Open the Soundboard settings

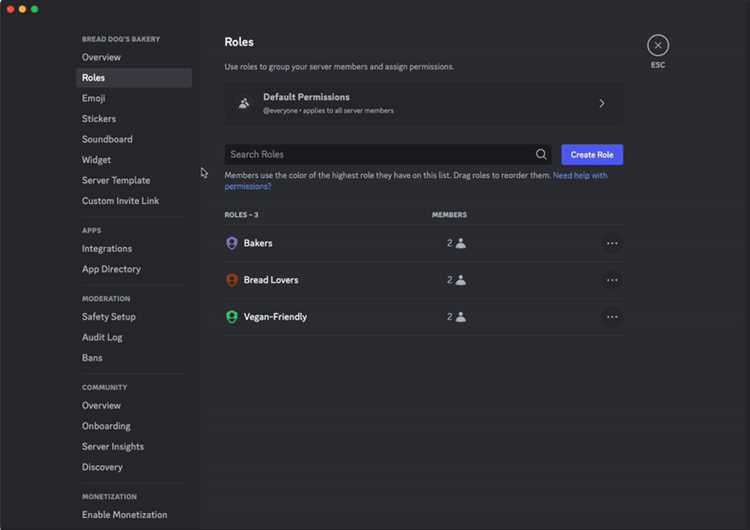[107, 139]
